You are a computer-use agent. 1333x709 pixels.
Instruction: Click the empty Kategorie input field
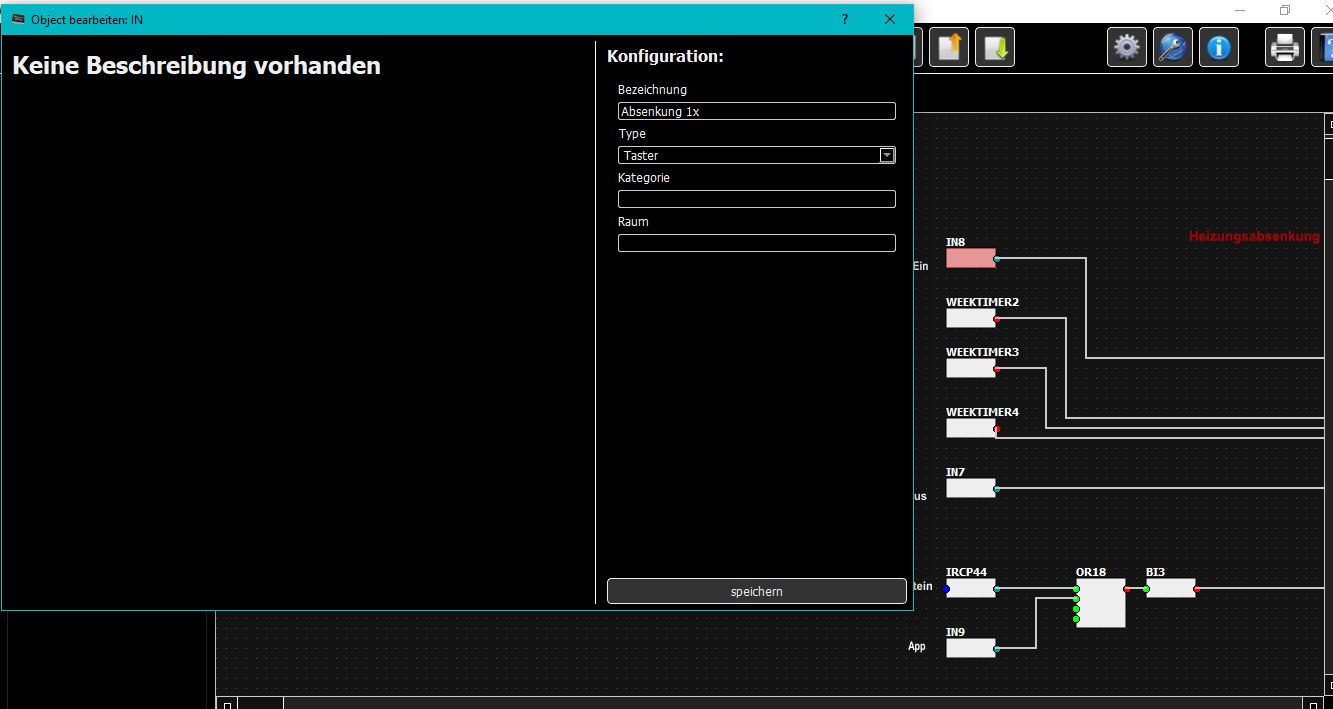coord(756,199)
